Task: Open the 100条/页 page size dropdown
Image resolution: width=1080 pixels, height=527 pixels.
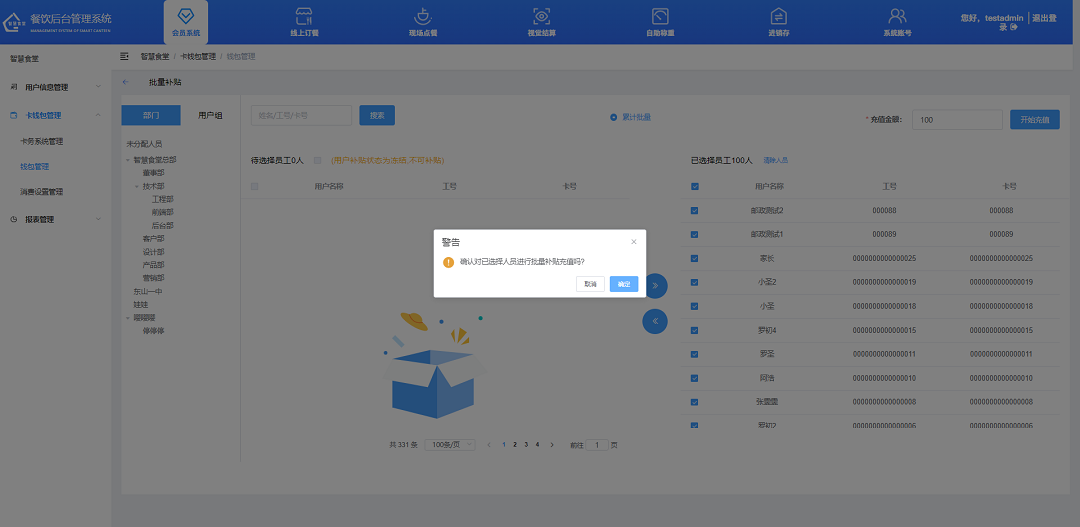Action: 450,444
